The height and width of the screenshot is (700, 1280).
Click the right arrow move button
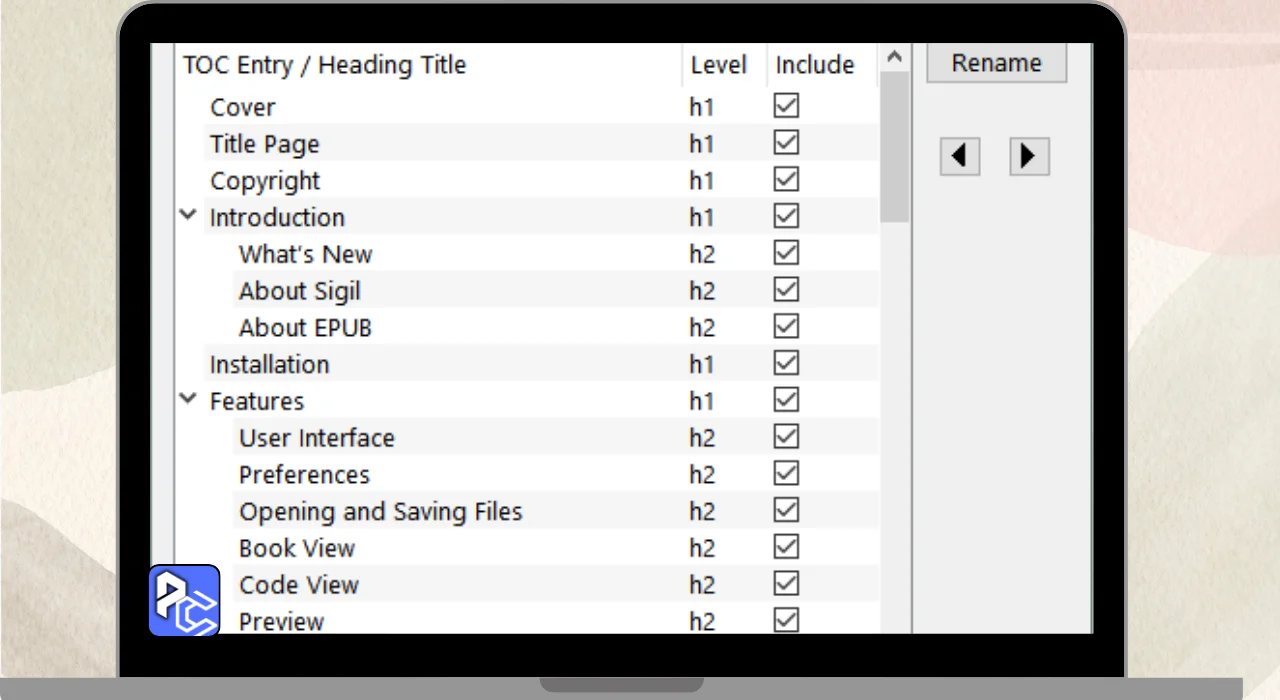[1028, 157]
